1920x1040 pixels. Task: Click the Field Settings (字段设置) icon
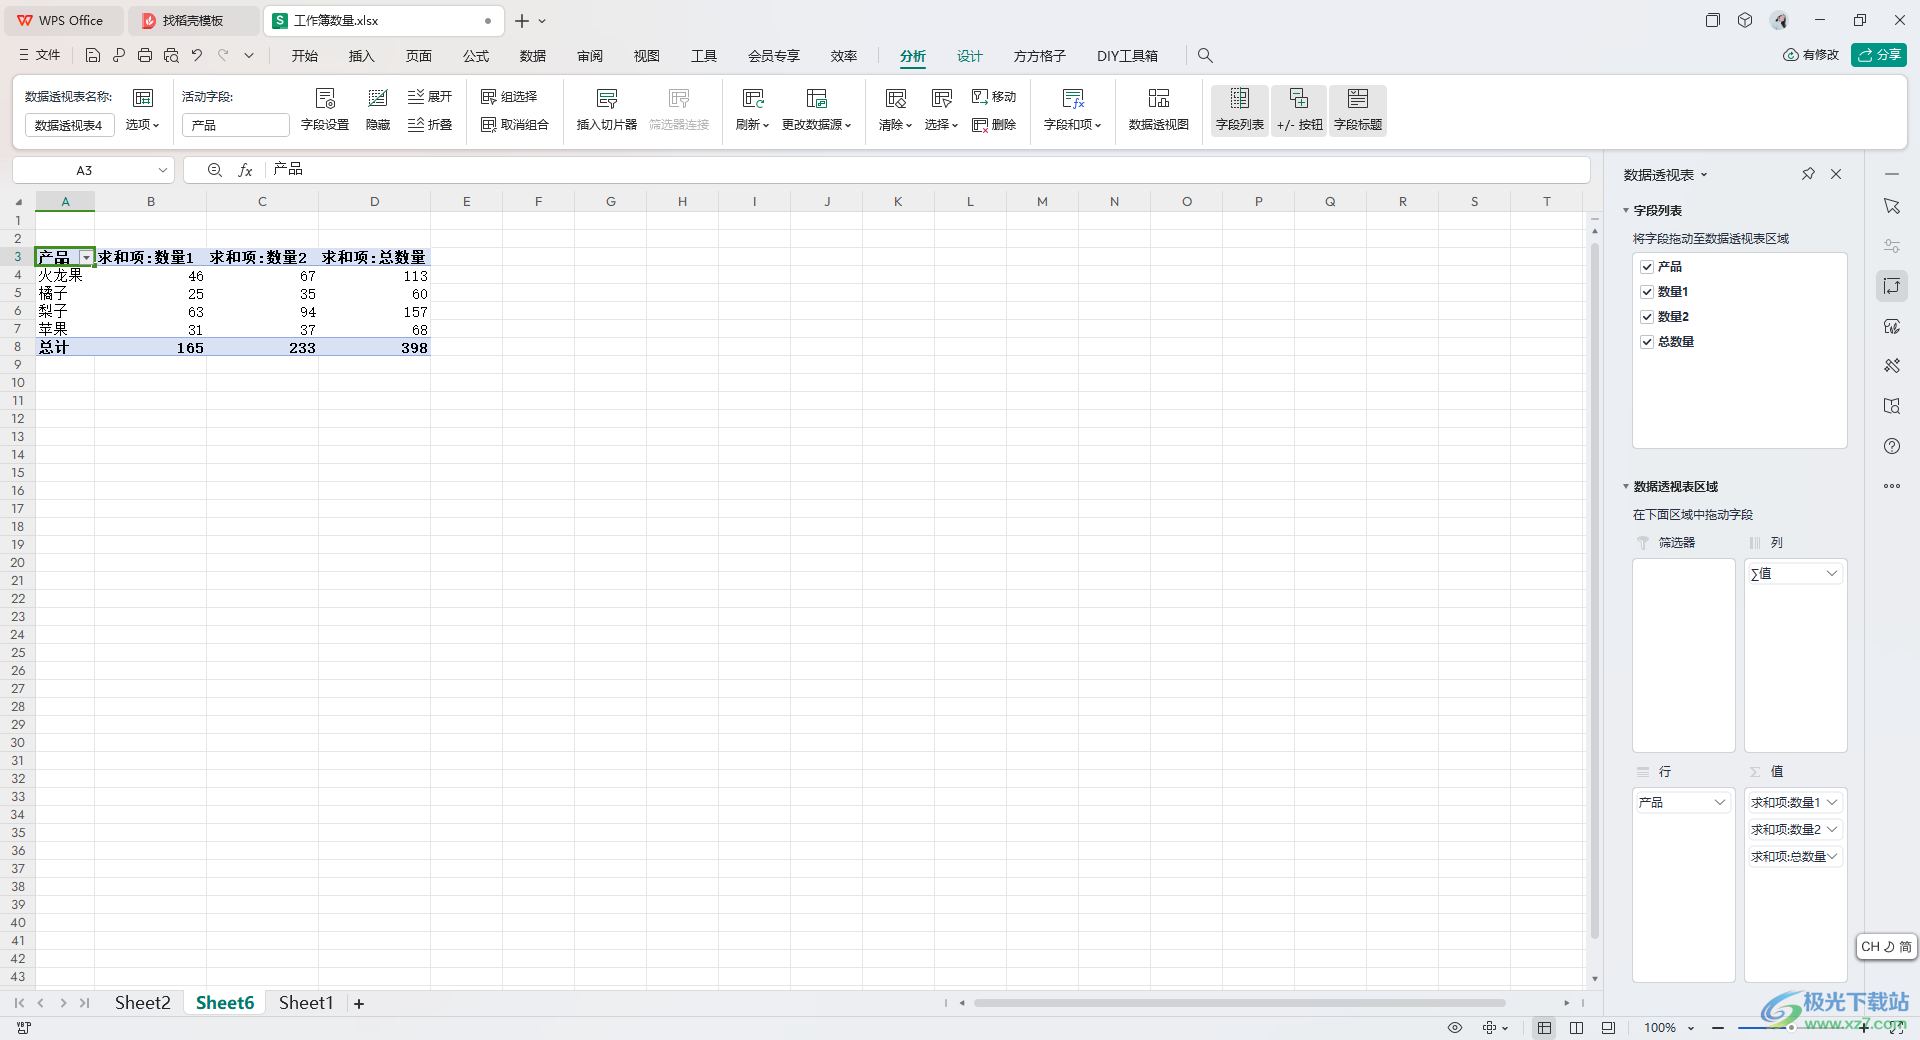point(325,109)
